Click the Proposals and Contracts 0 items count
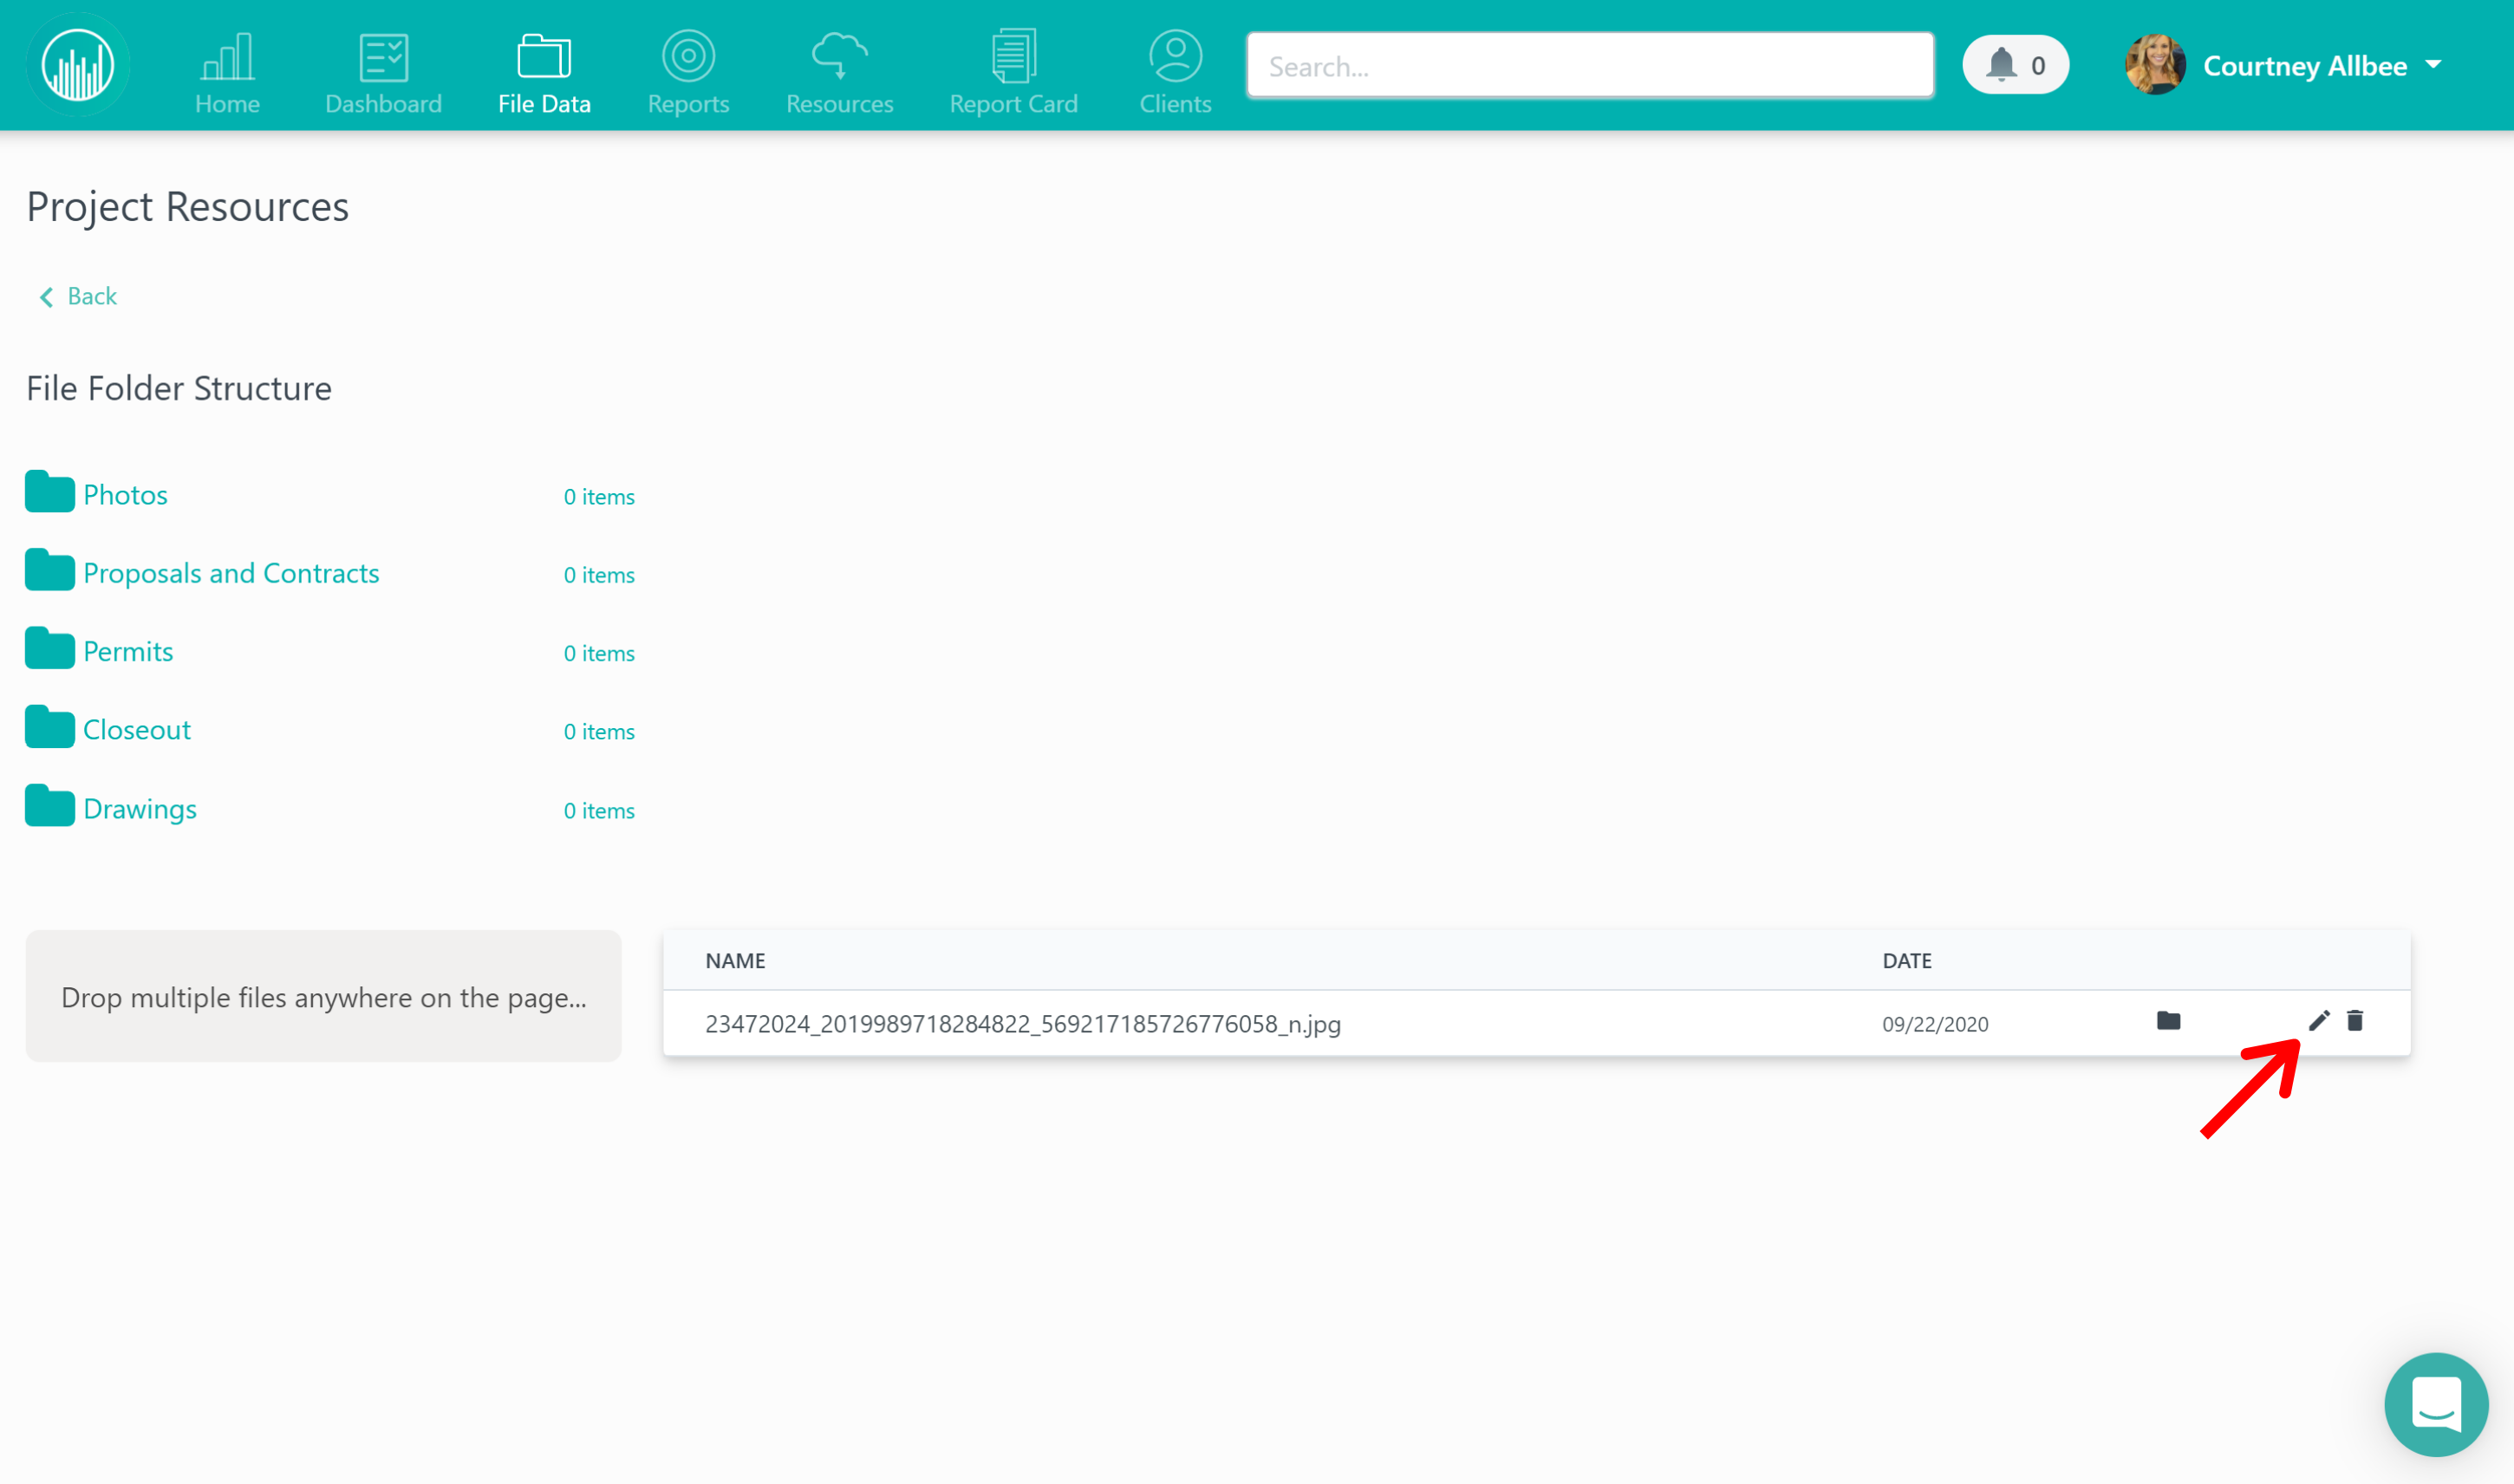This screenshot has height=1484, width=2514. pos(599,575)
